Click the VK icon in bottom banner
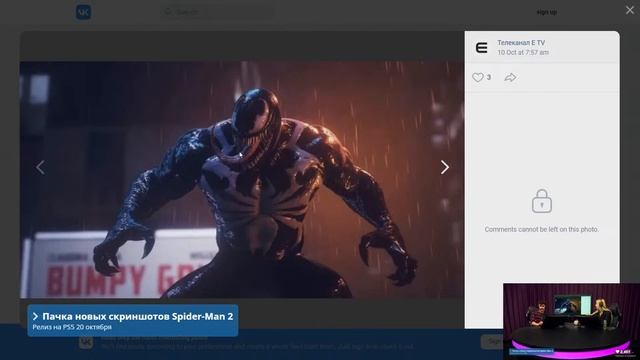640x360 pixels. point(86,342)
